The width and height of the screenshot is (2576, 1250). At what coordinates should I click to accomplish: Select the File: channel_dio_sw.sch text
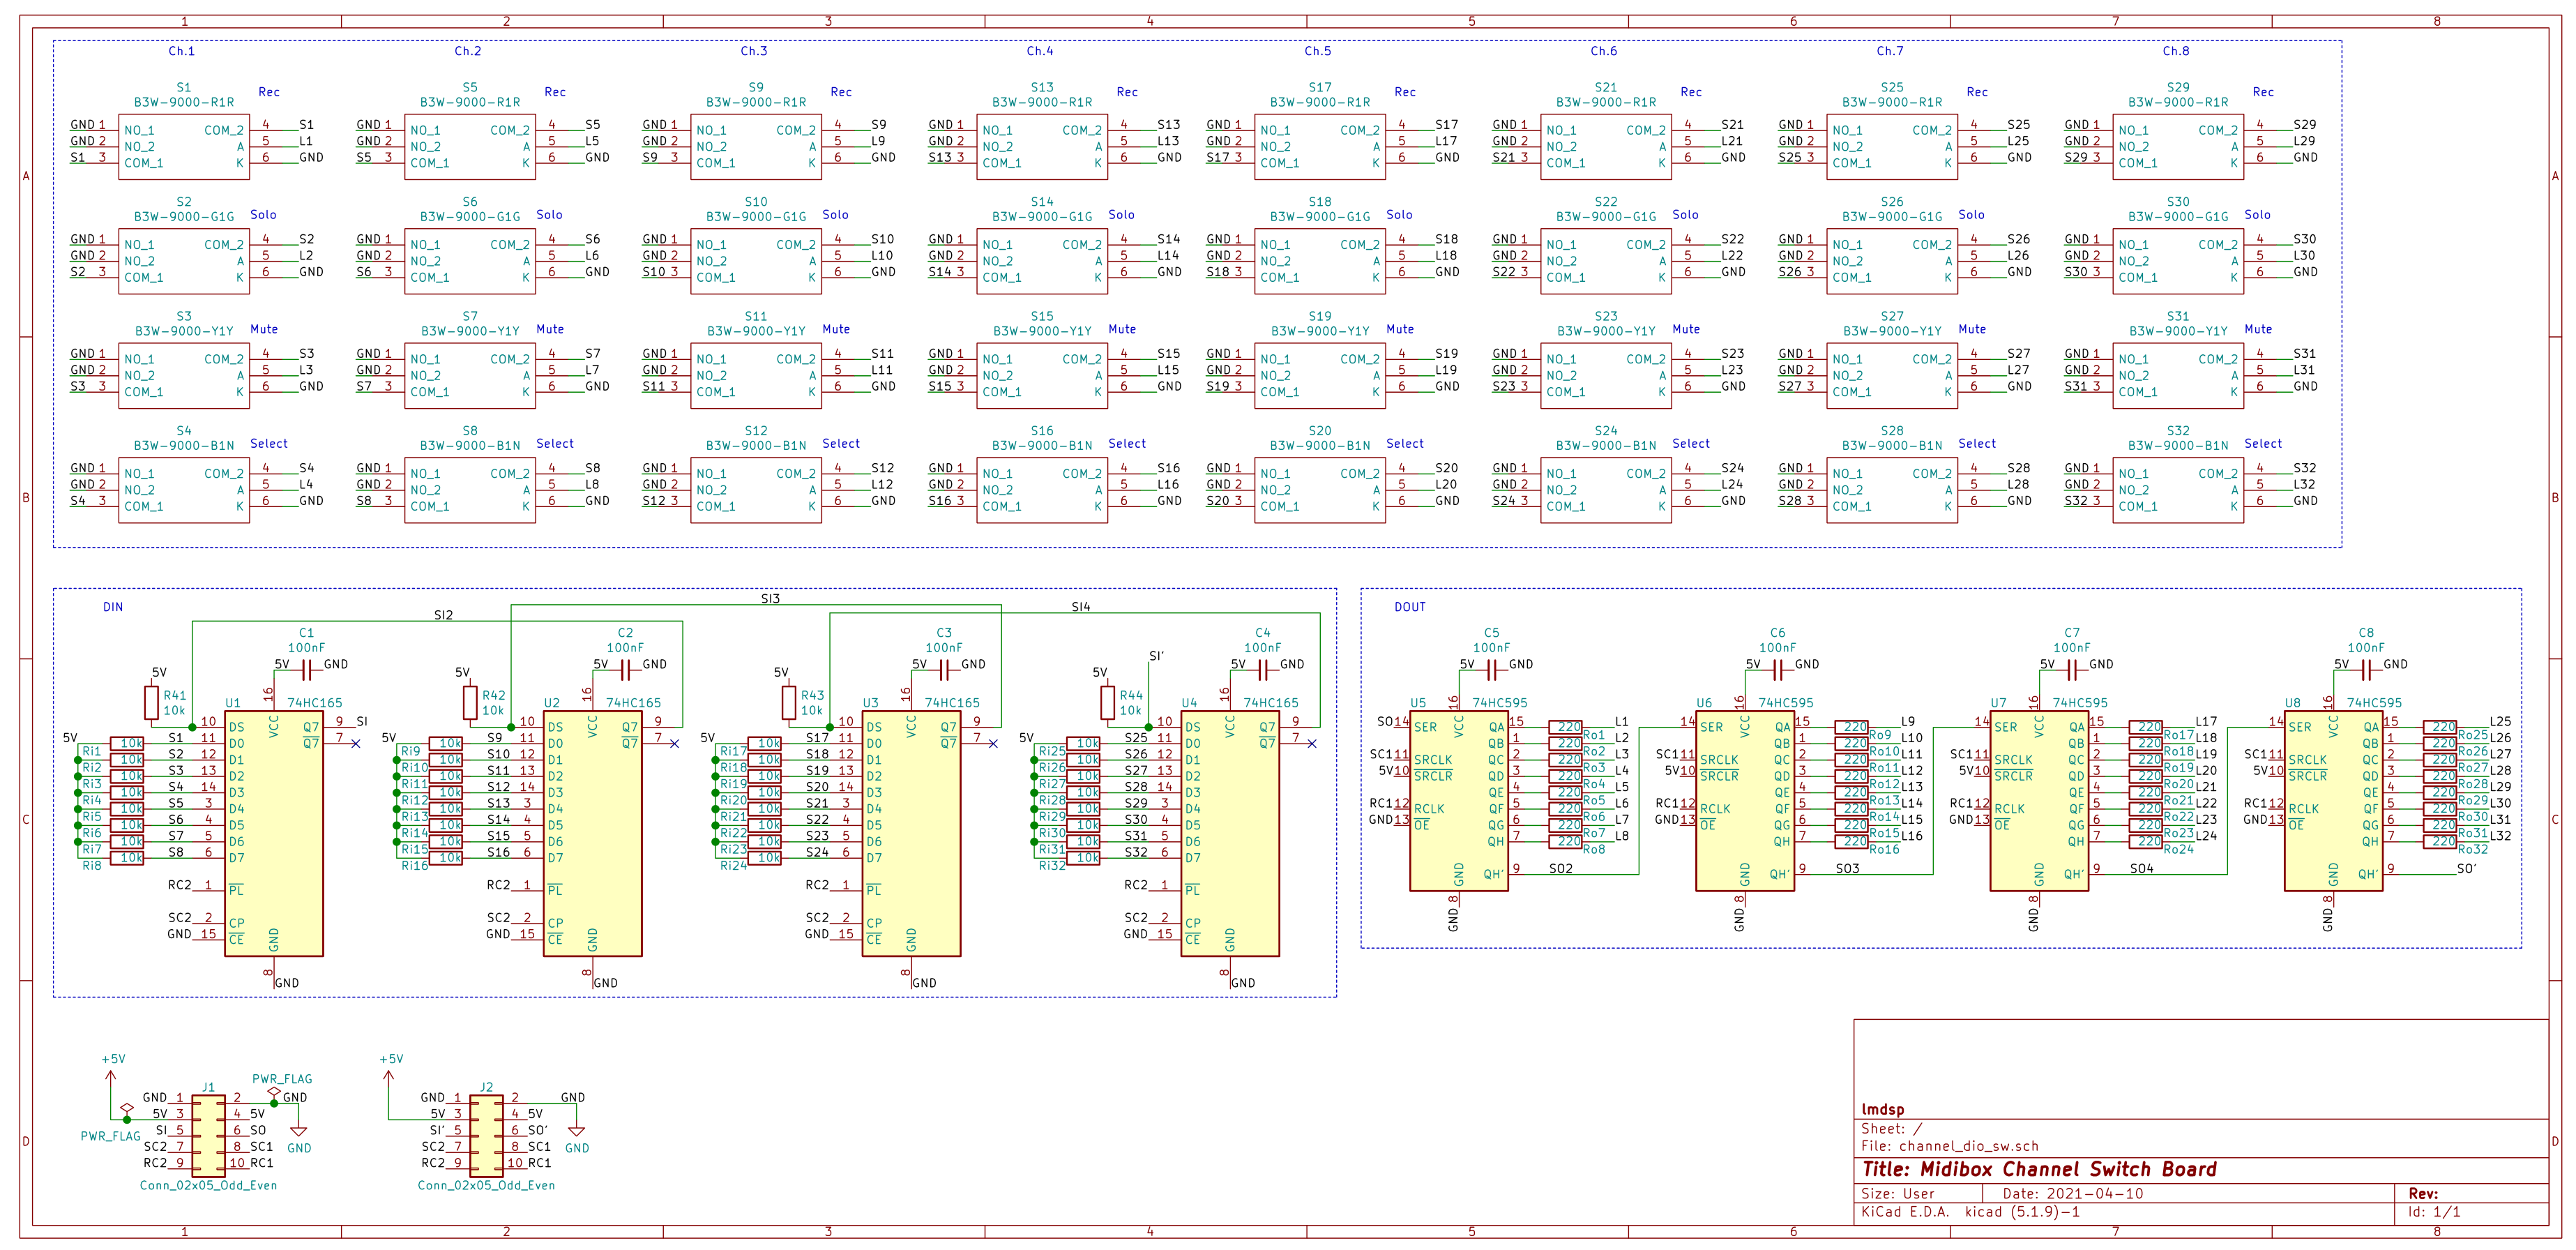click(1949, 1146)
